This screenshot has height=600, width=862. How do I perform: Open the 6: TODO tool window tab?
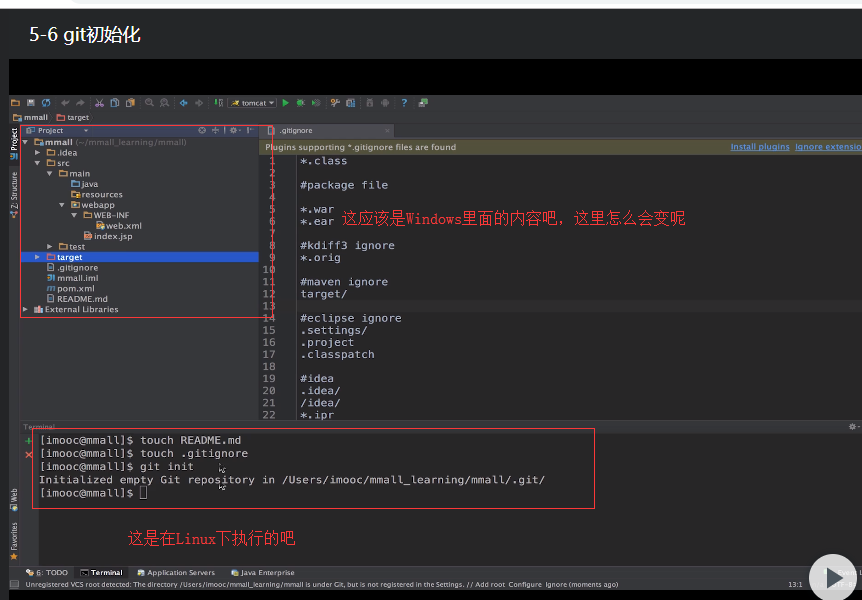click(47, 573)
